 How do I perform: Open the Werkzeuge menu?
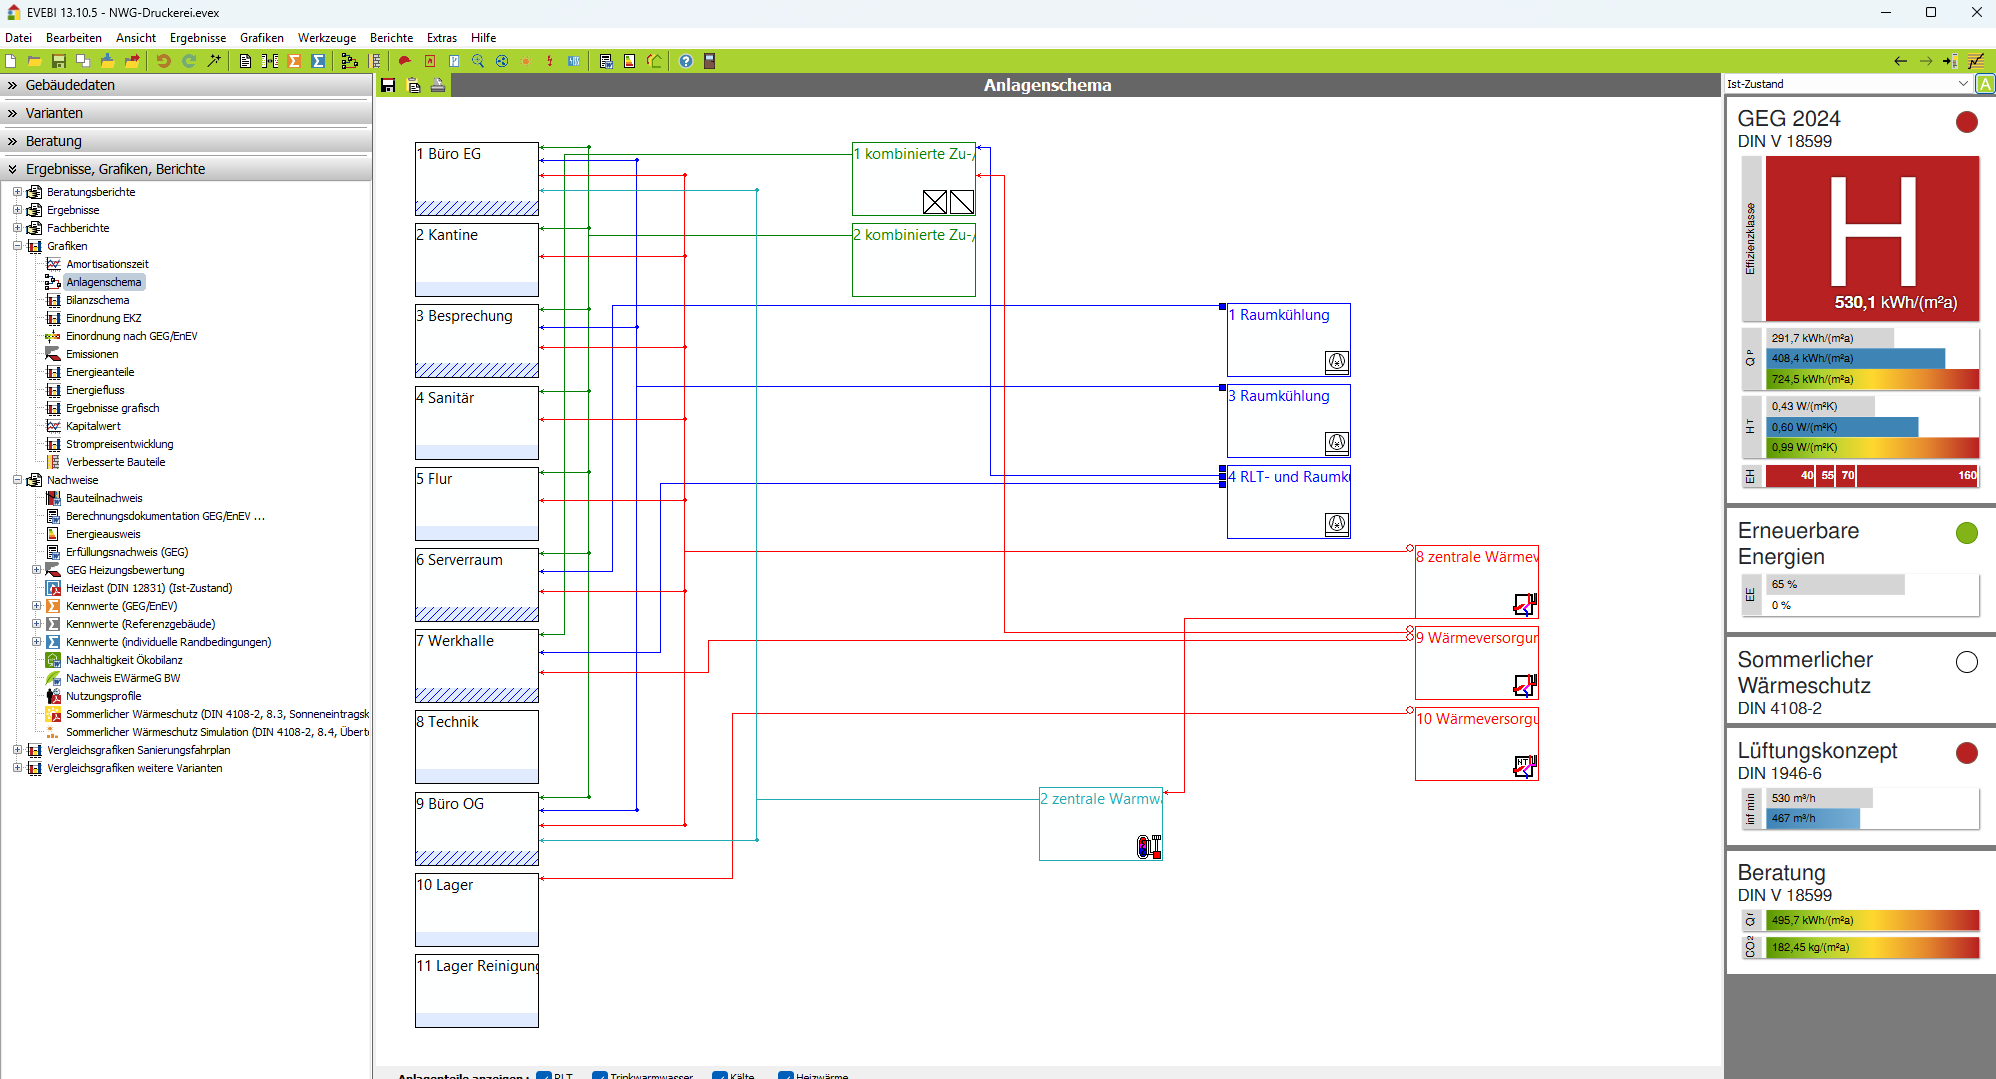[326, 38]
